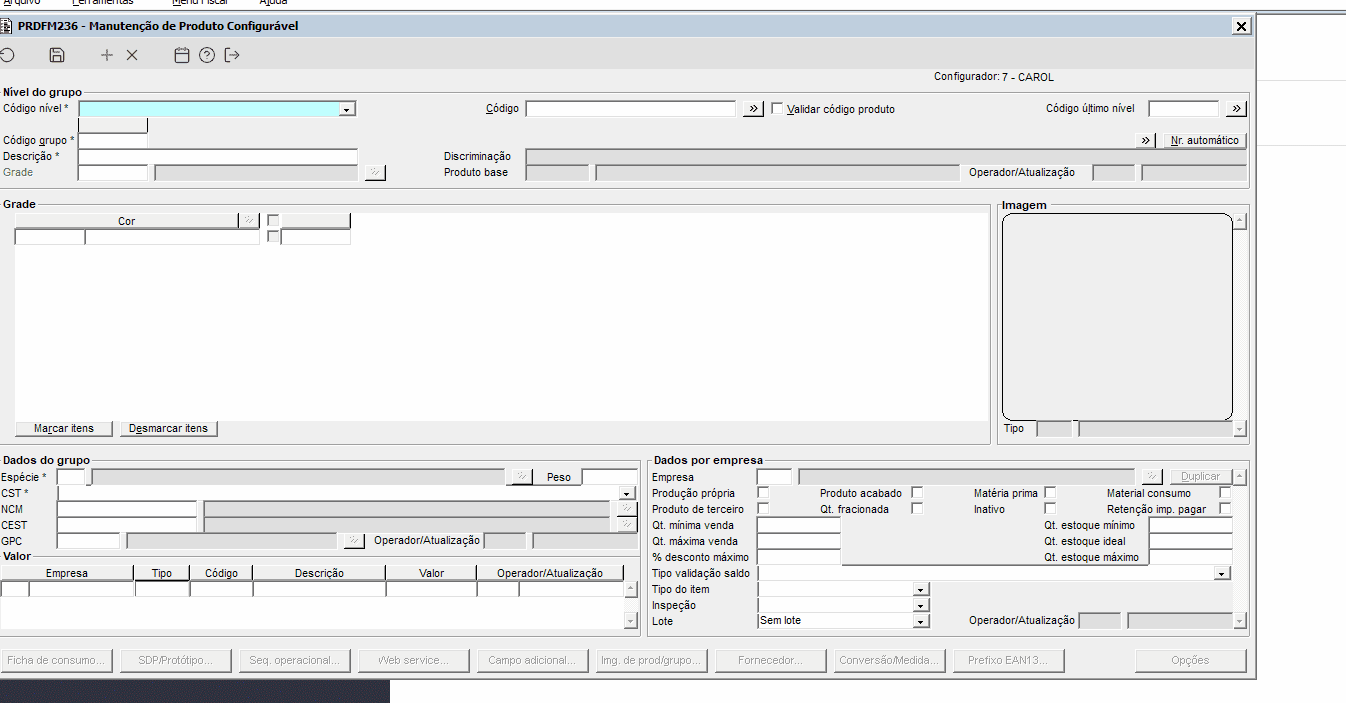1346x703 pixels.
Task: Open the calendar icon in toolbar
Action: [x=182, y=55]
